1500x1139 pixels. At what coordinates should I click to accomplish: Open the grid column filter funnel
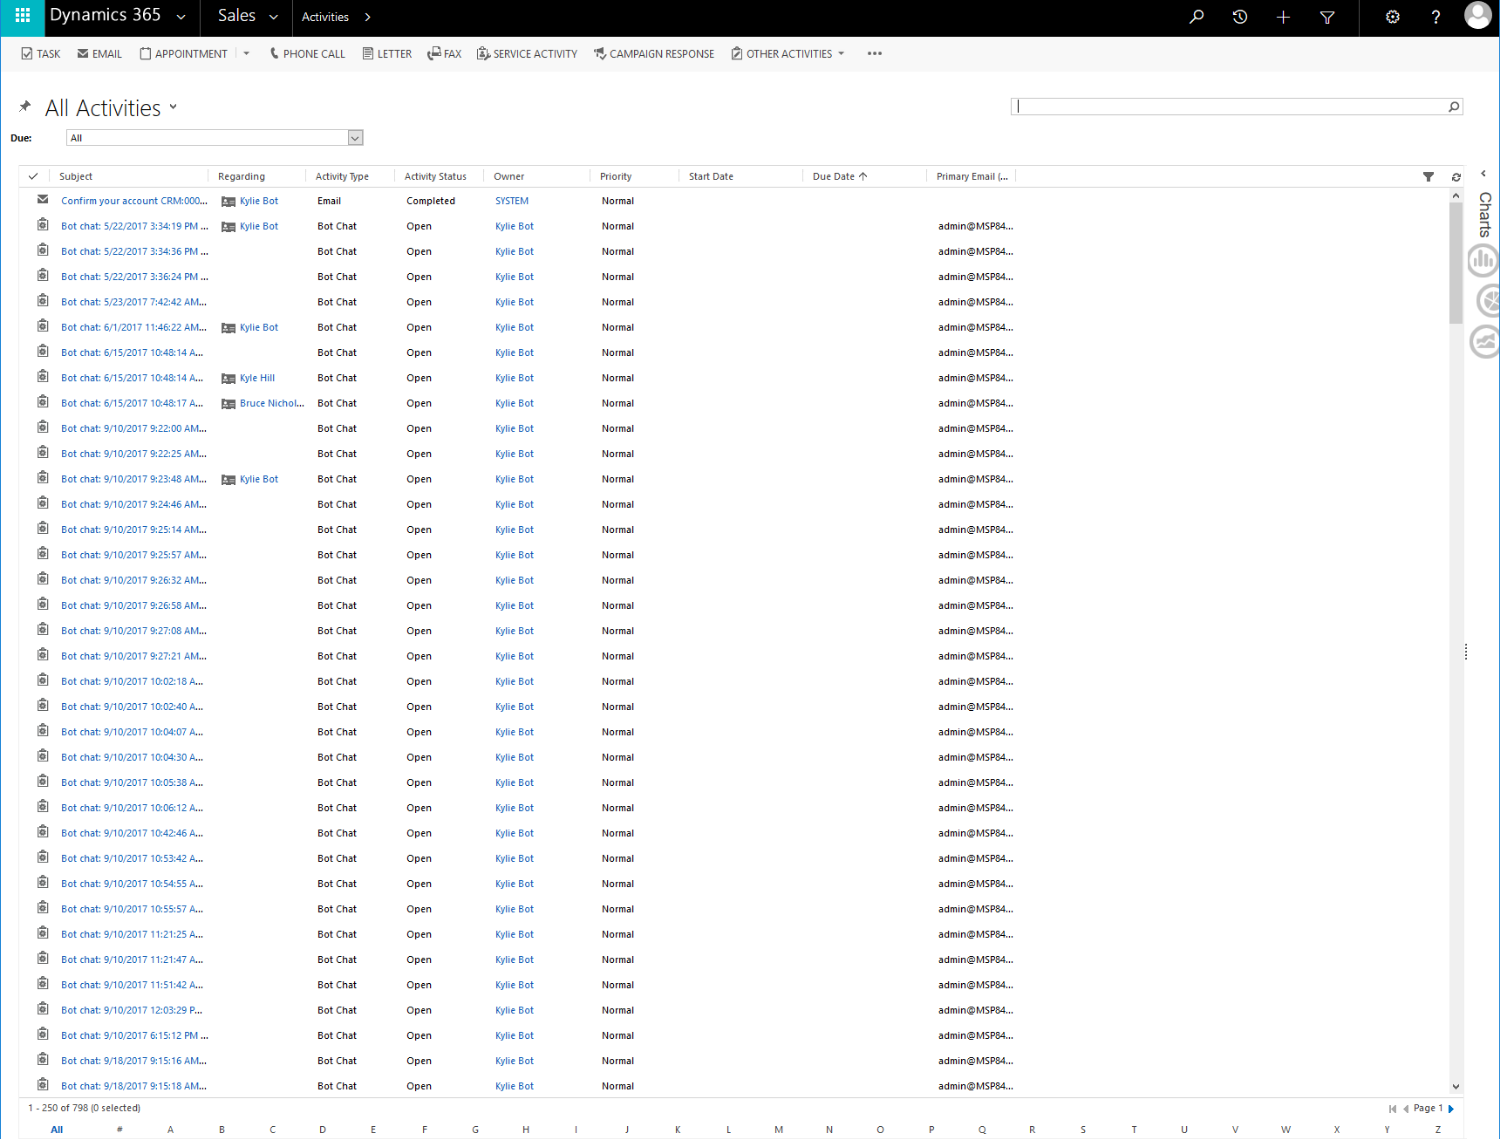click(x=1428, y=177)
